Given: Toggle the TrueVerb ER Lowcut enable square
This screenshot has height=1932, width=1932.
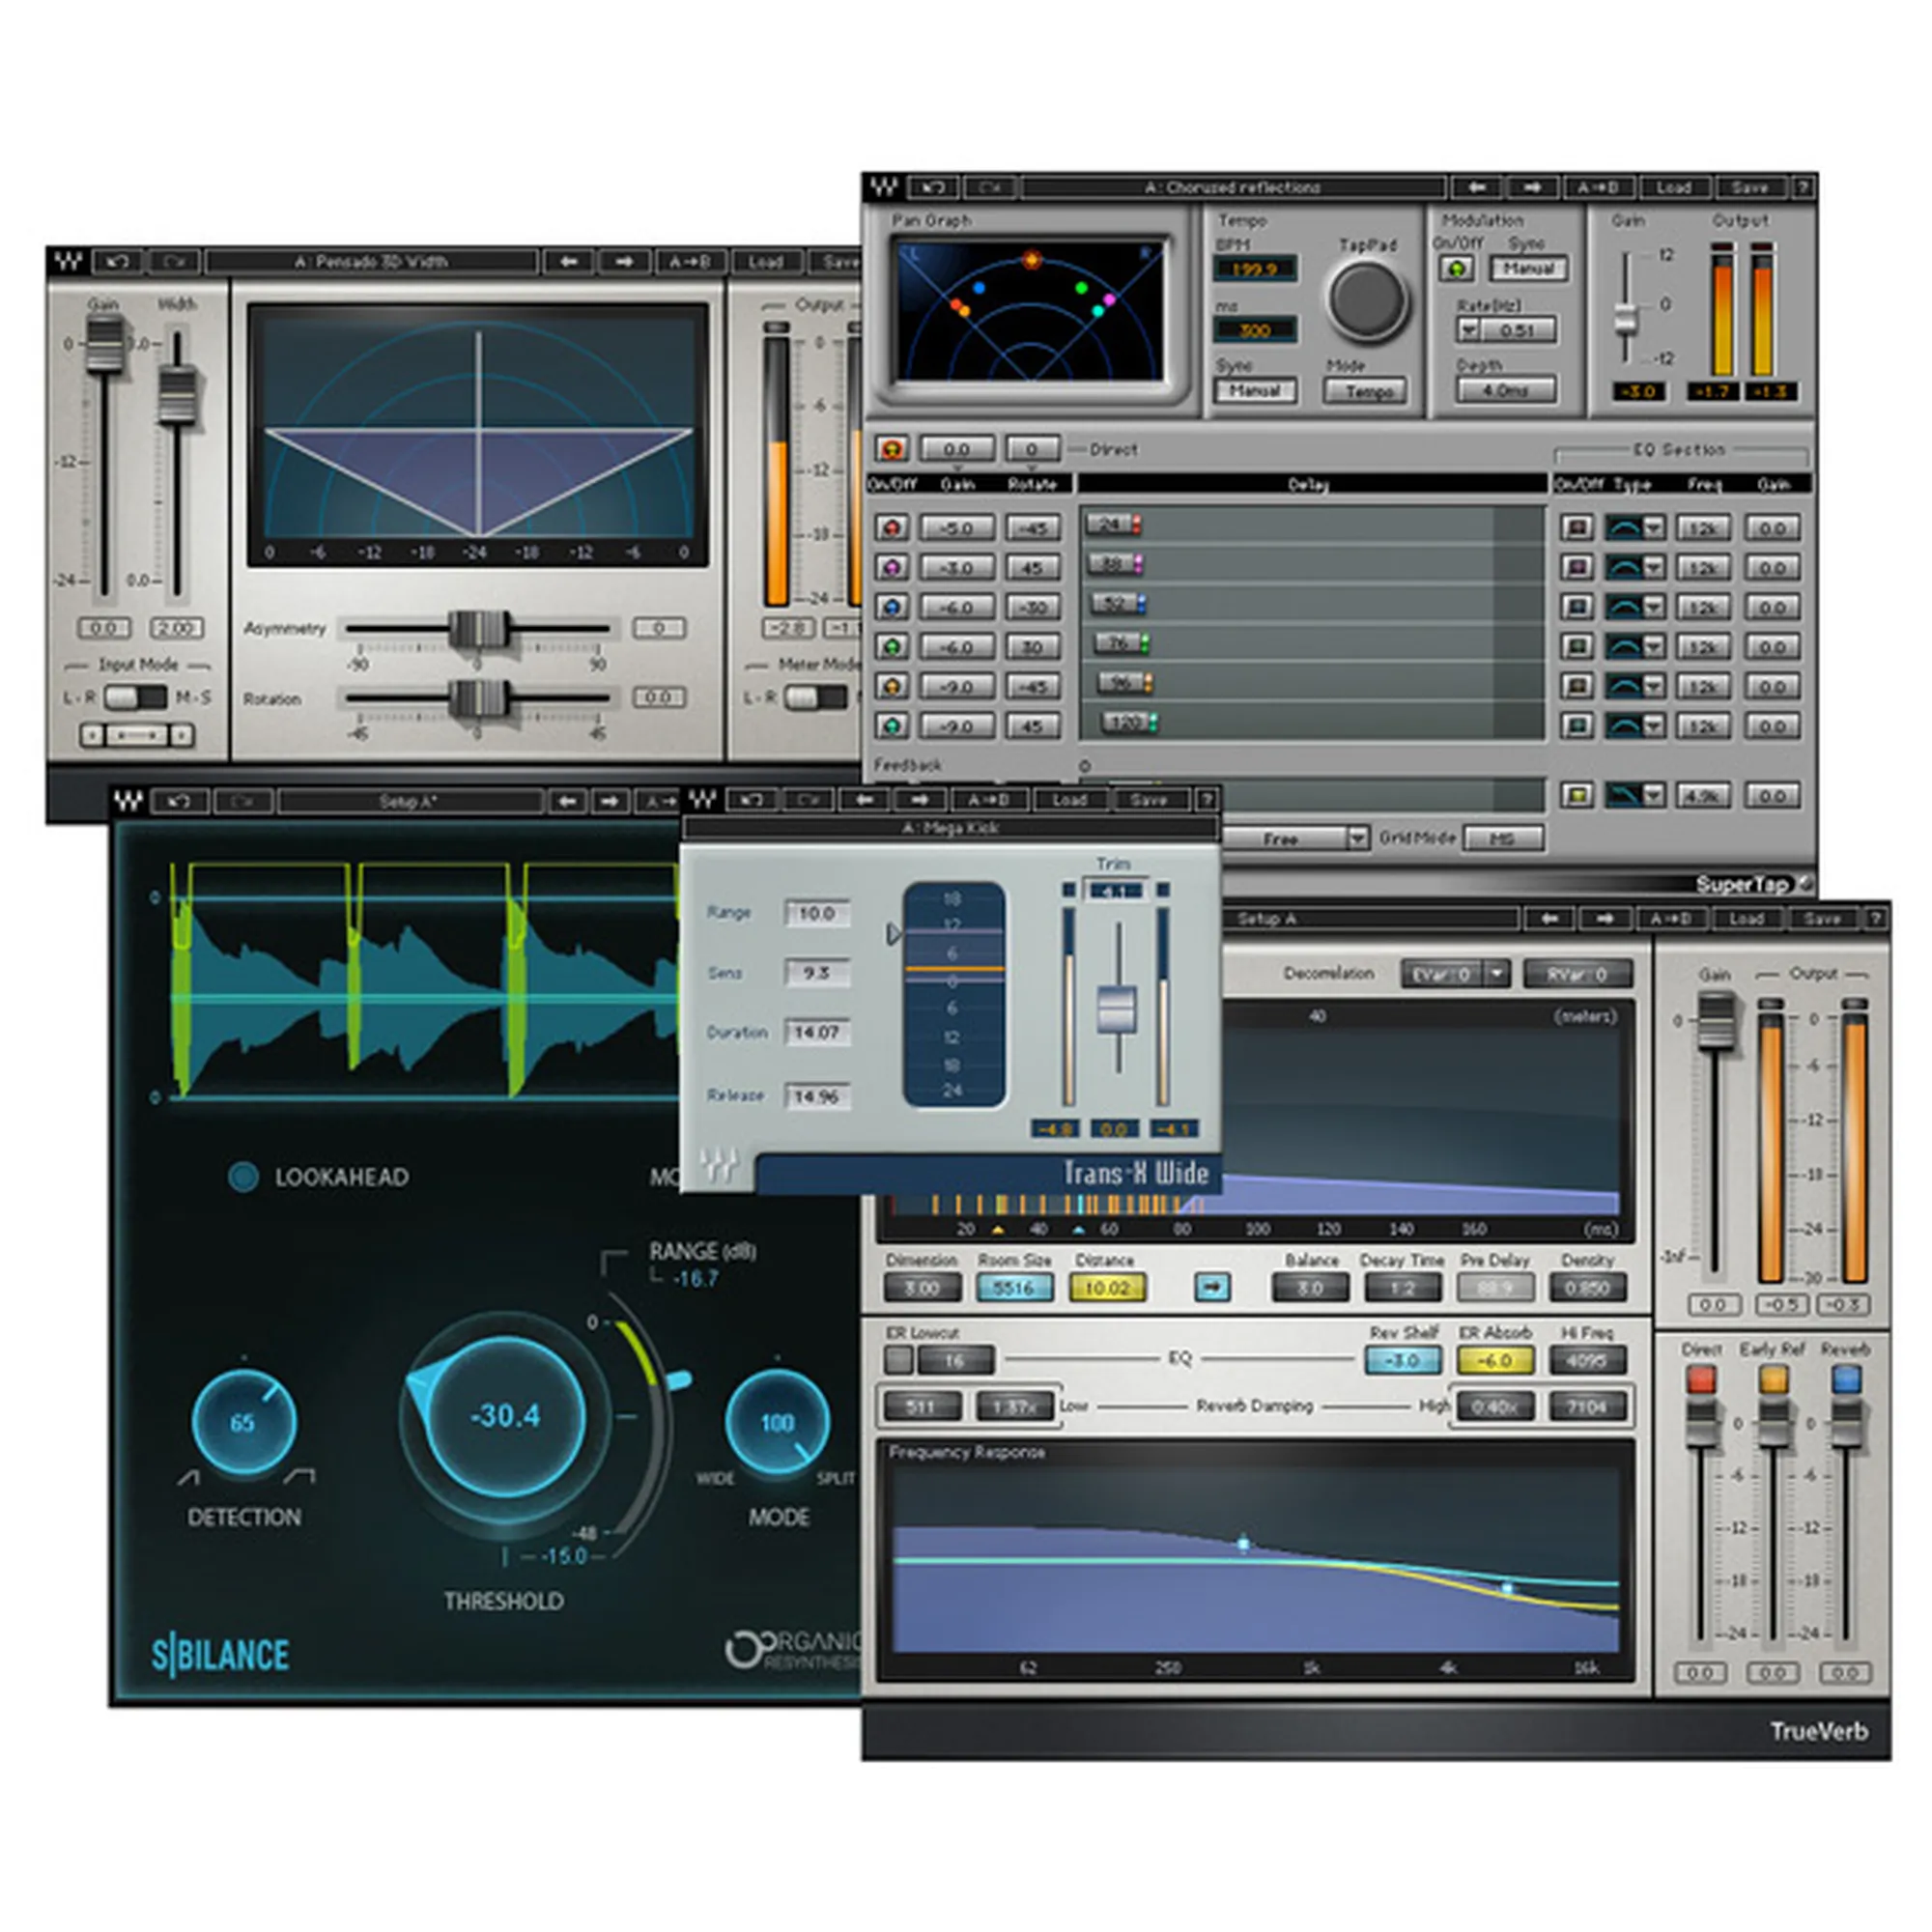Looking at the screenshot, I should click(x=898, y=1359).
